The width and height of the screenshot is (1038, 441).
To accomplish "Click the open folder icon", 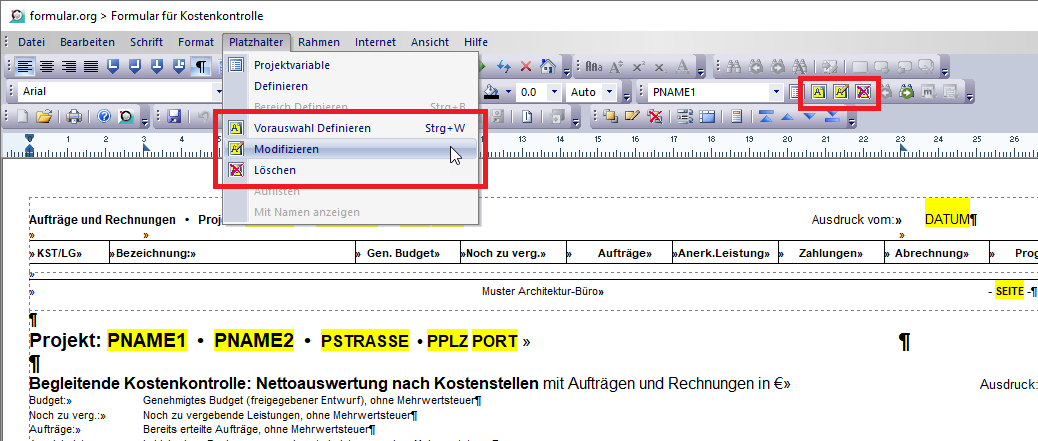I will [45, 116].
